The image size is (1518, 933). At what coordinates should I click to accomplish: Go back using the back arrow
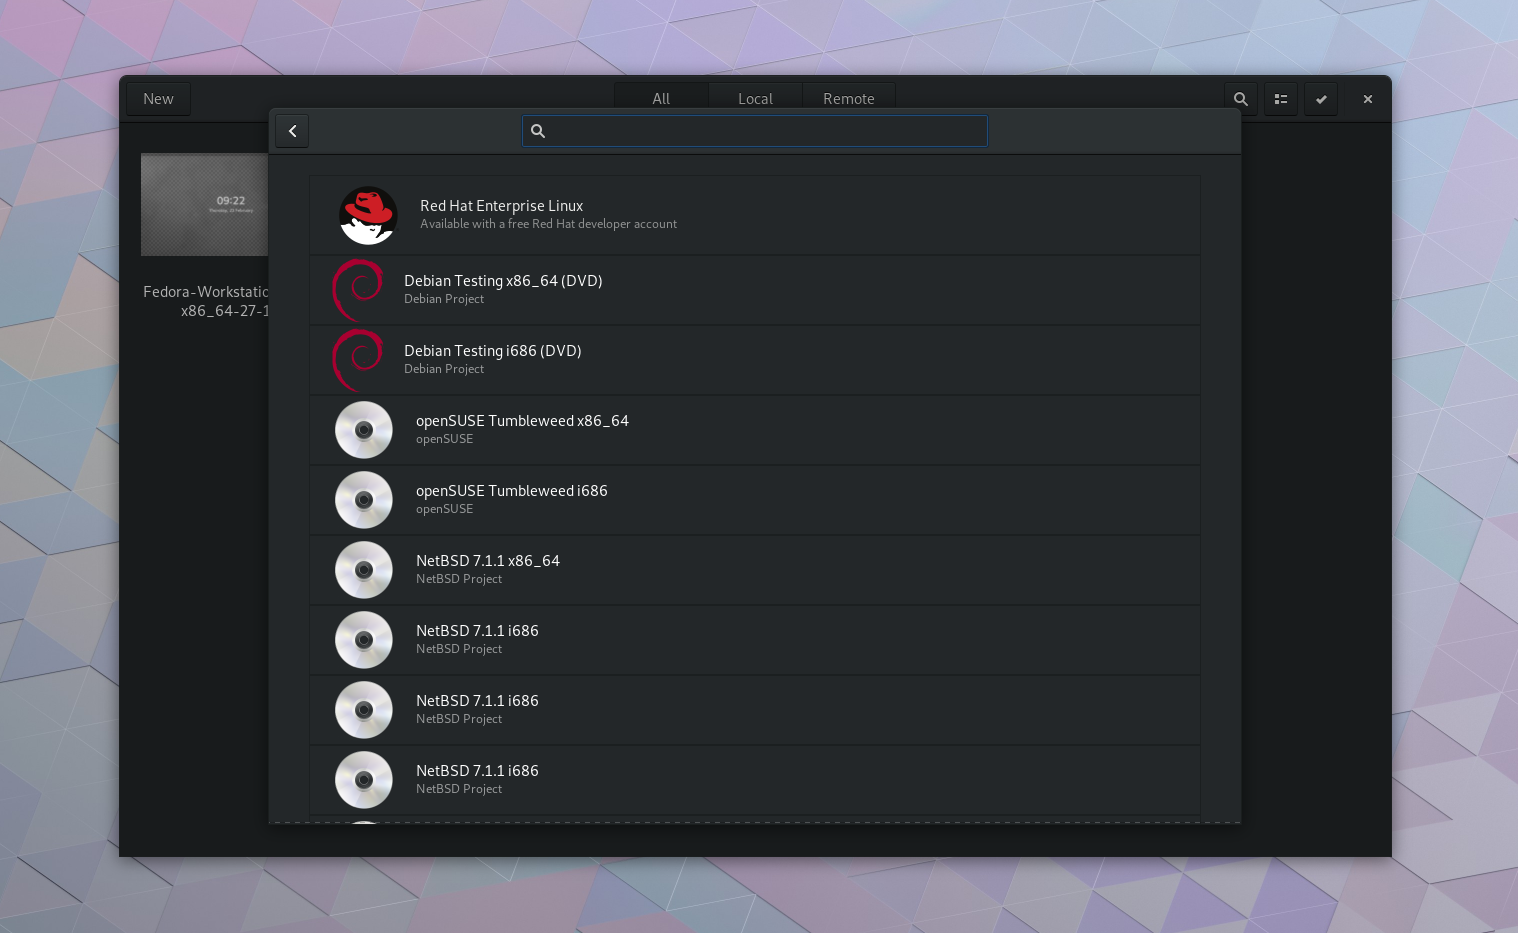[x=292, y=130]
